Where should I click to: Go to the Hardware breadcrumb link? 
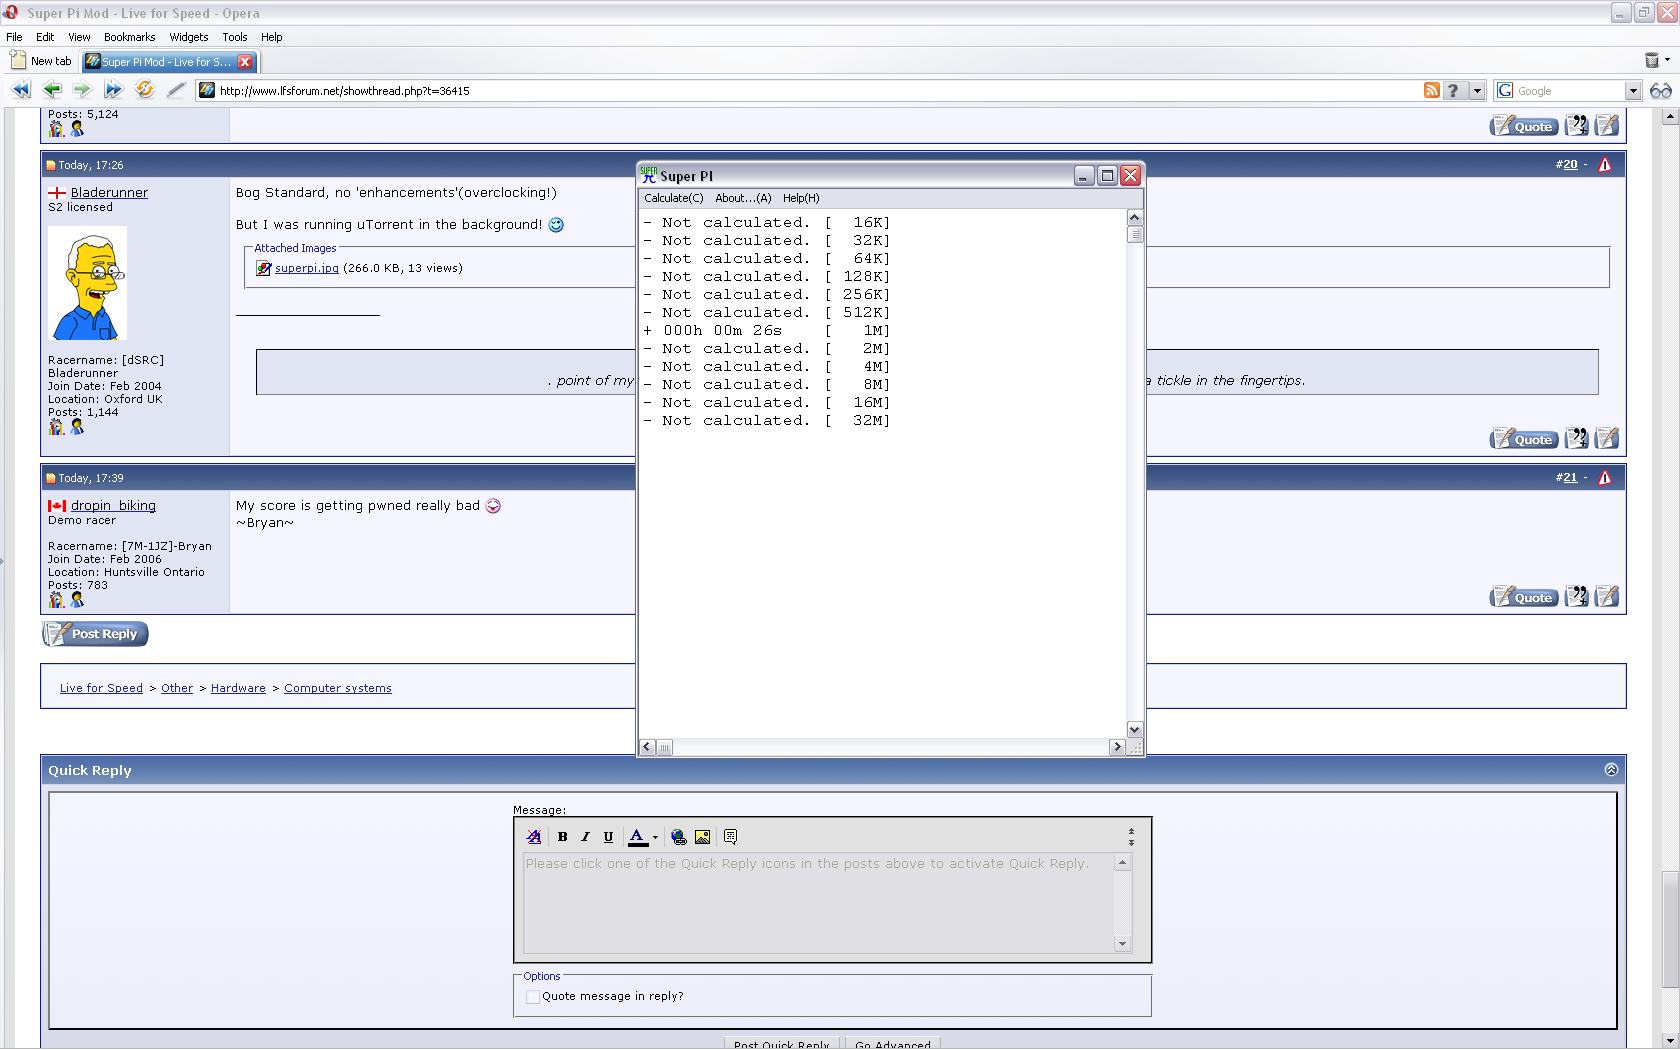pyautogui.click(x=238, y=688)
